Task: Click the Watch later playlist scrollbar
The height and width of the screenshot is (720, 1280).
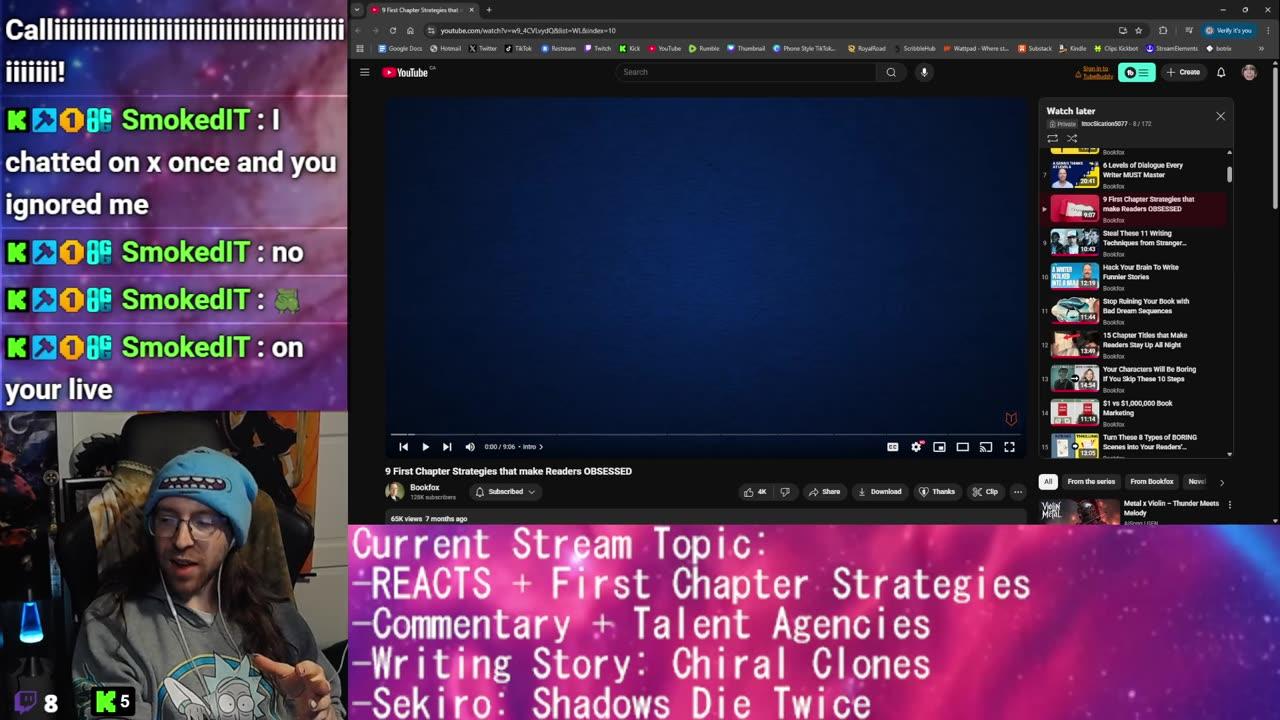Action: pos(1229,175)
